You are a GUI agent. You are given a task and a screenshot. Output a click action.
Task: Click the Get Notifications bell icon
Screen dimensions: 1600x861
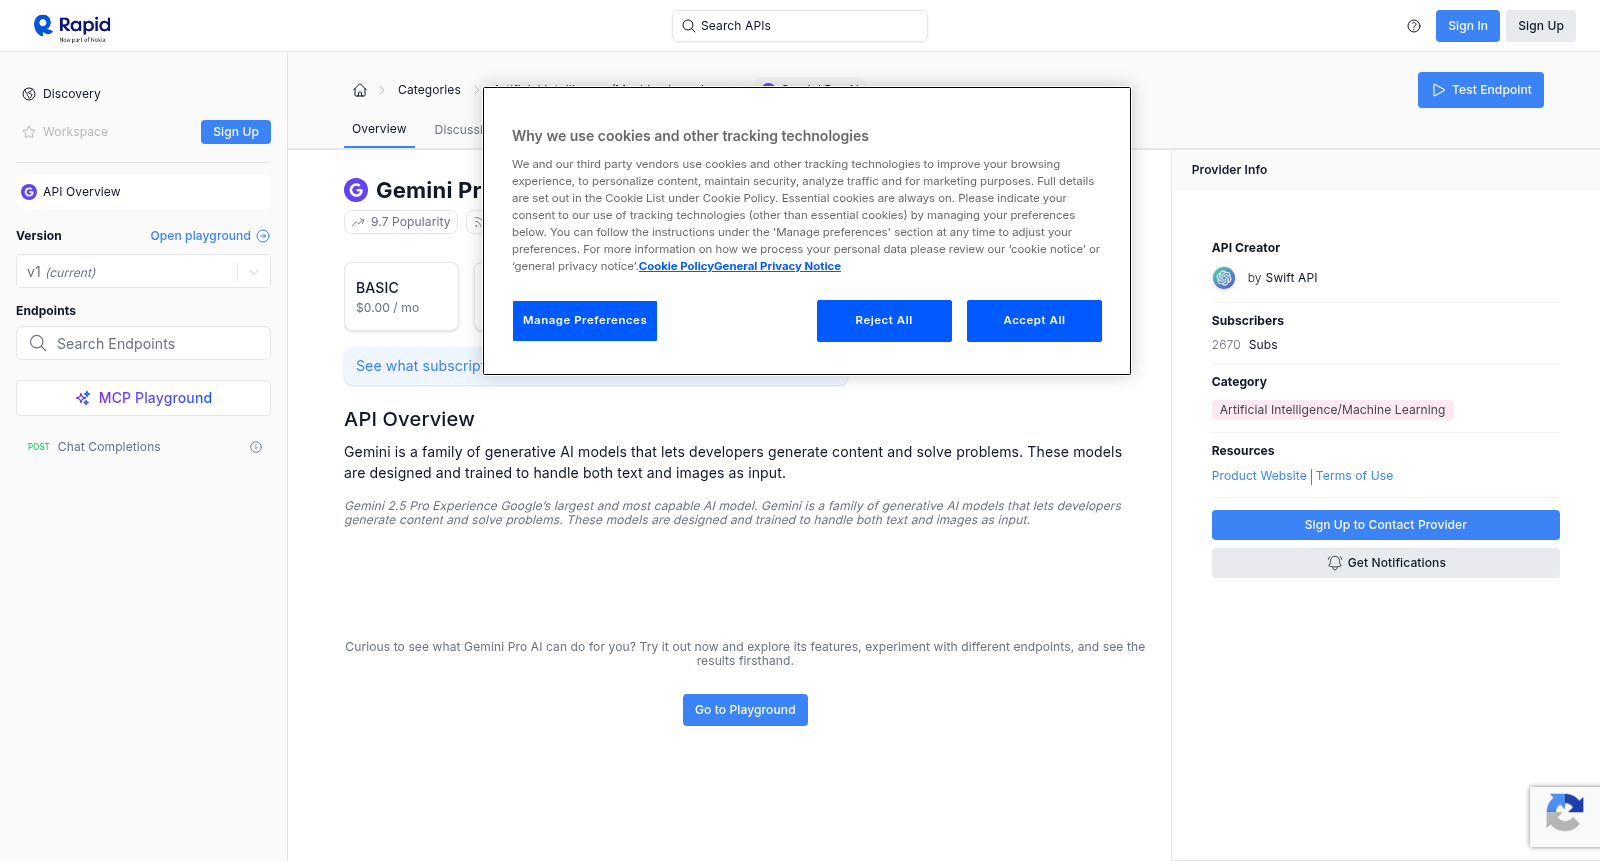[1334, 563]
